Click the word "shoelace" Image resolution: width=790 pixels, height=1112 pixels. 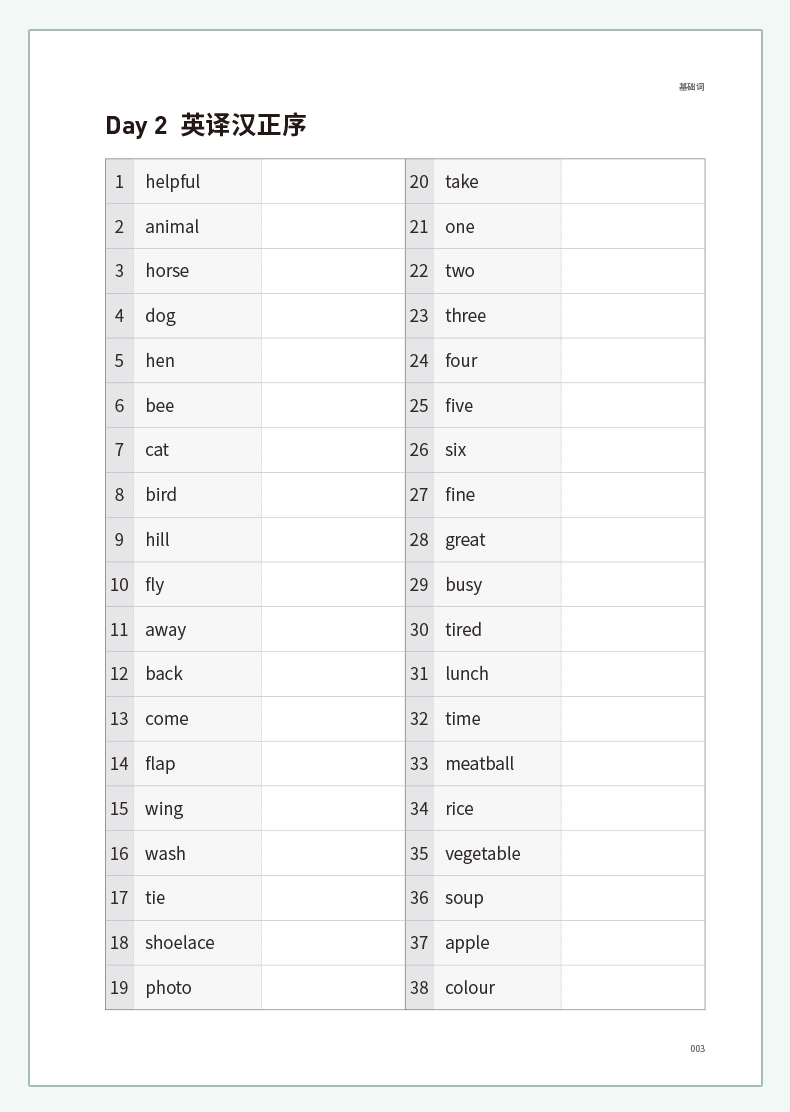click(180, 943)
